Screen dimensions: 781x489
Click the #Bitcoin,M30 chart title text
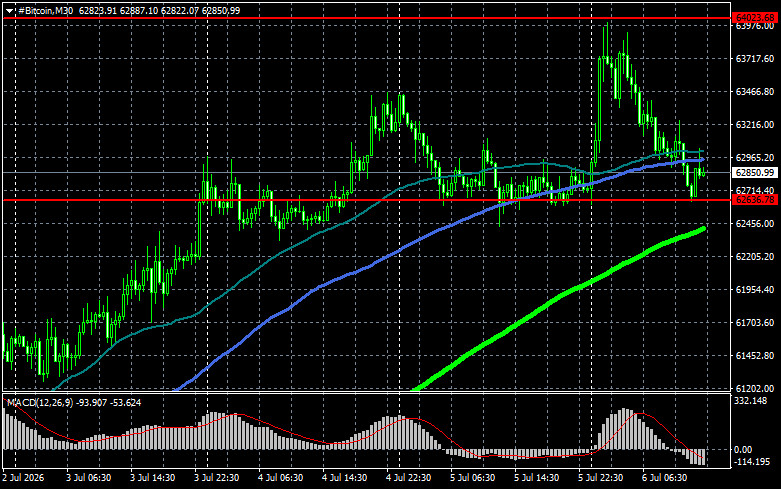(x=45, y=10)
